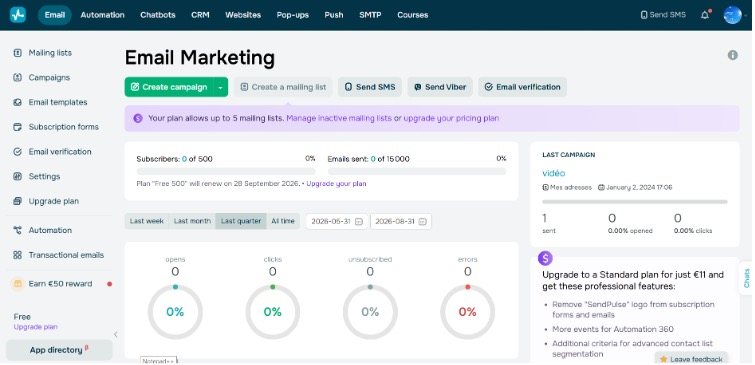The height and width of the screenshot is (365, 755).
Task: Open the Automation tab in top navigation
Action: click(103, 15)
